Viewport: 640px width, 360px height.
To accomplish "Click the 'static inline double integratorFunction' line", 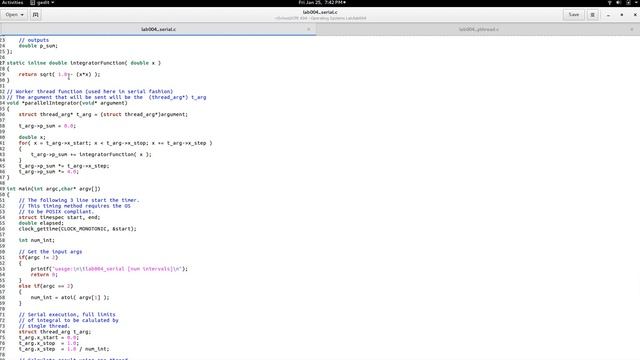I will (84, 63).
